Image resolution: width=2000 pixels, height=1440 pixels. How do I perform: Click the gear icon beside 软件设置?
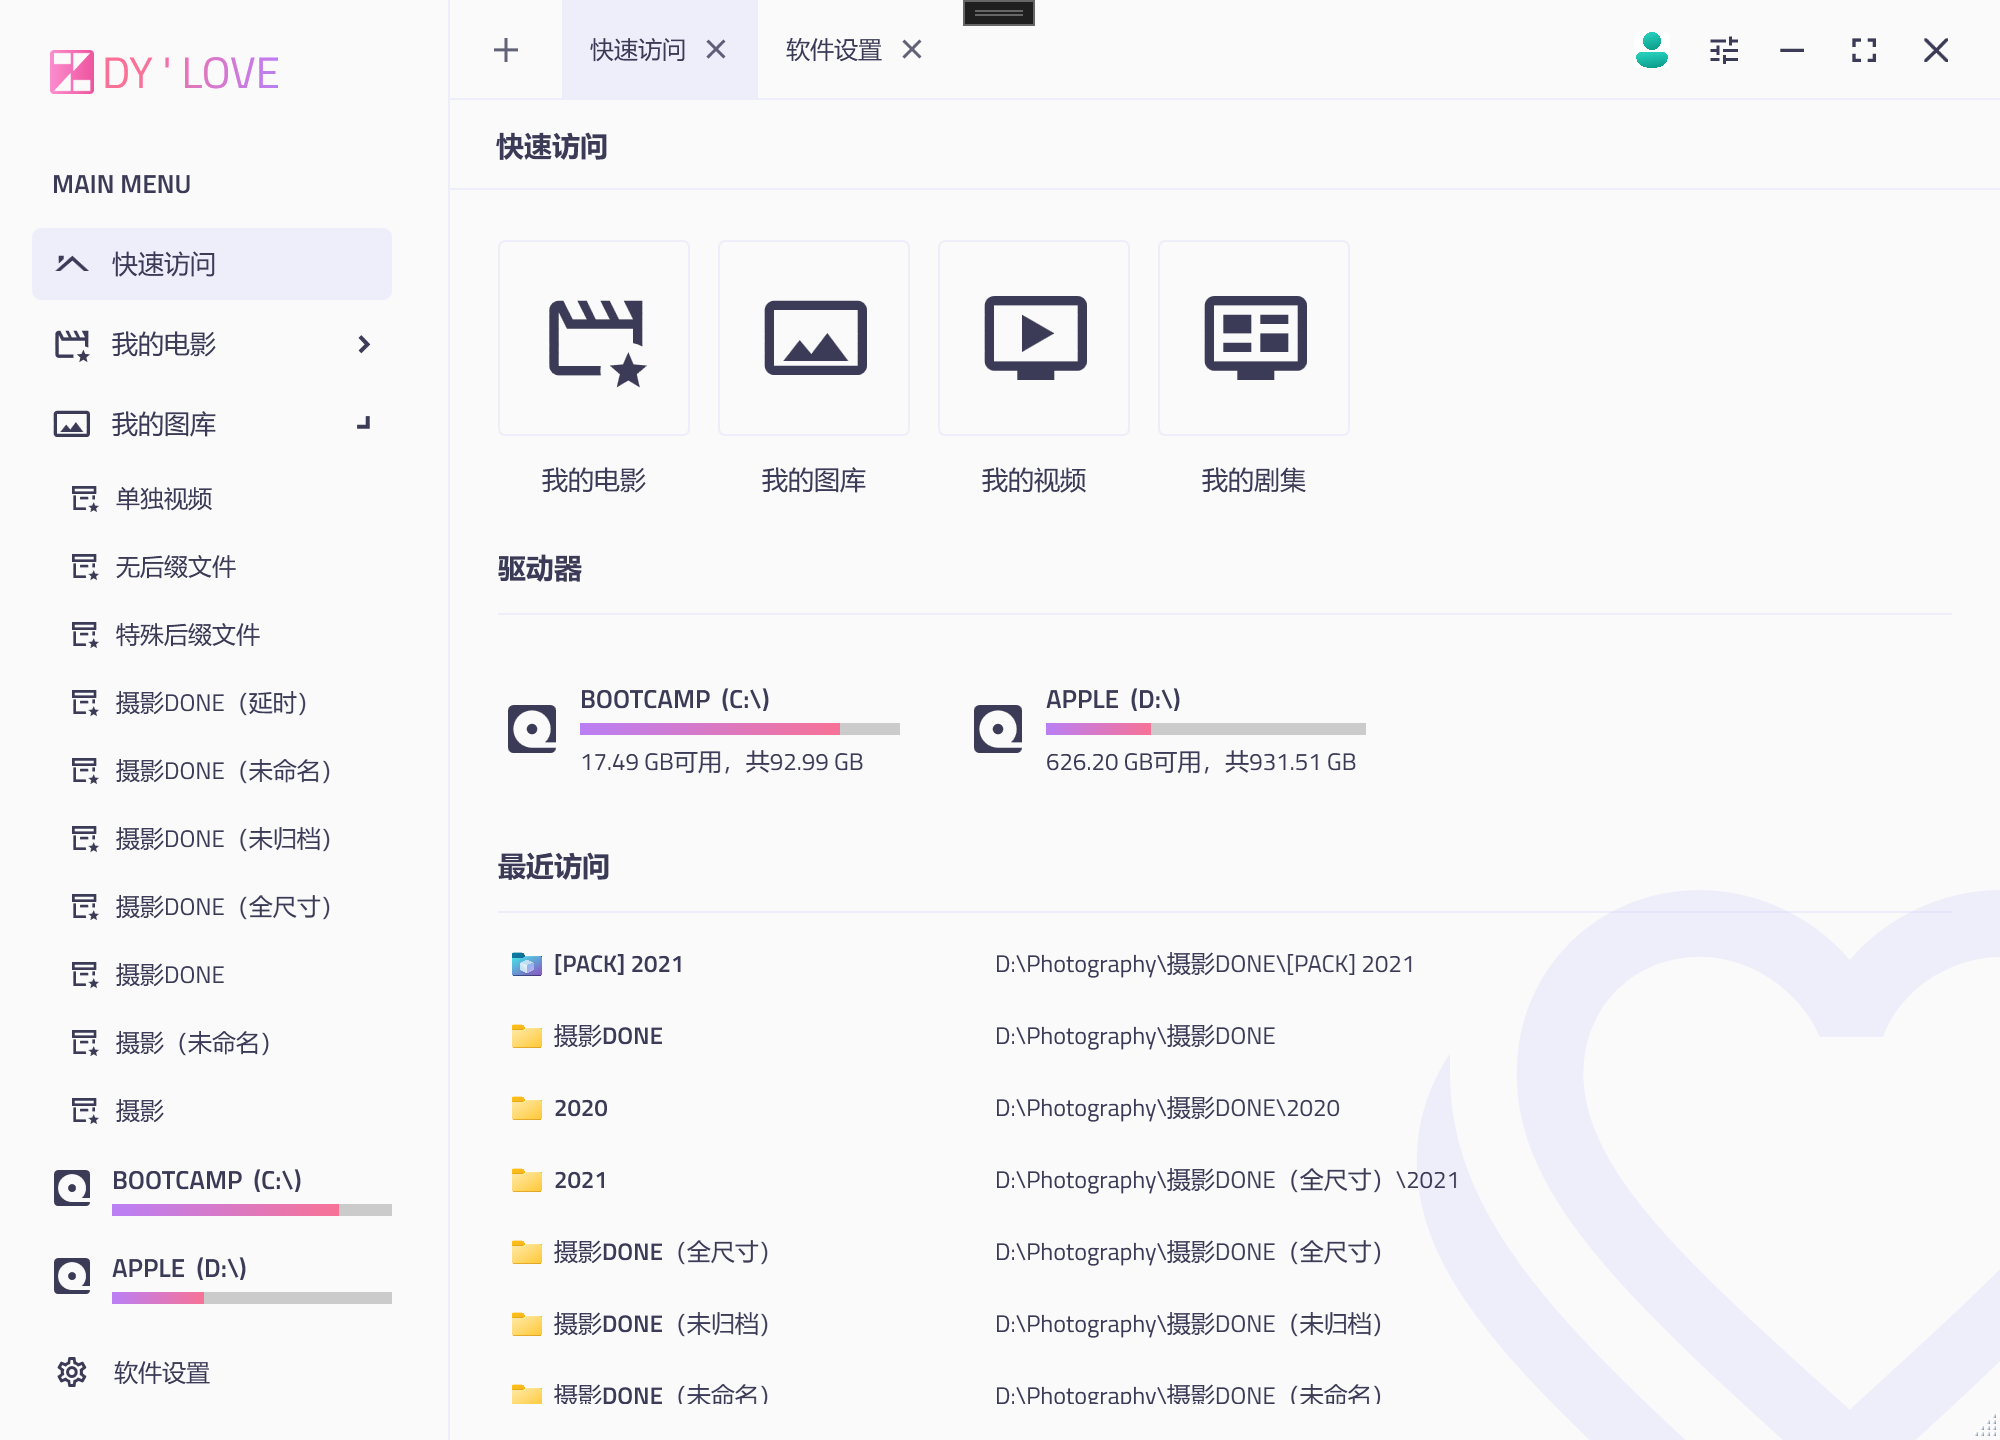pos(72,1372)
